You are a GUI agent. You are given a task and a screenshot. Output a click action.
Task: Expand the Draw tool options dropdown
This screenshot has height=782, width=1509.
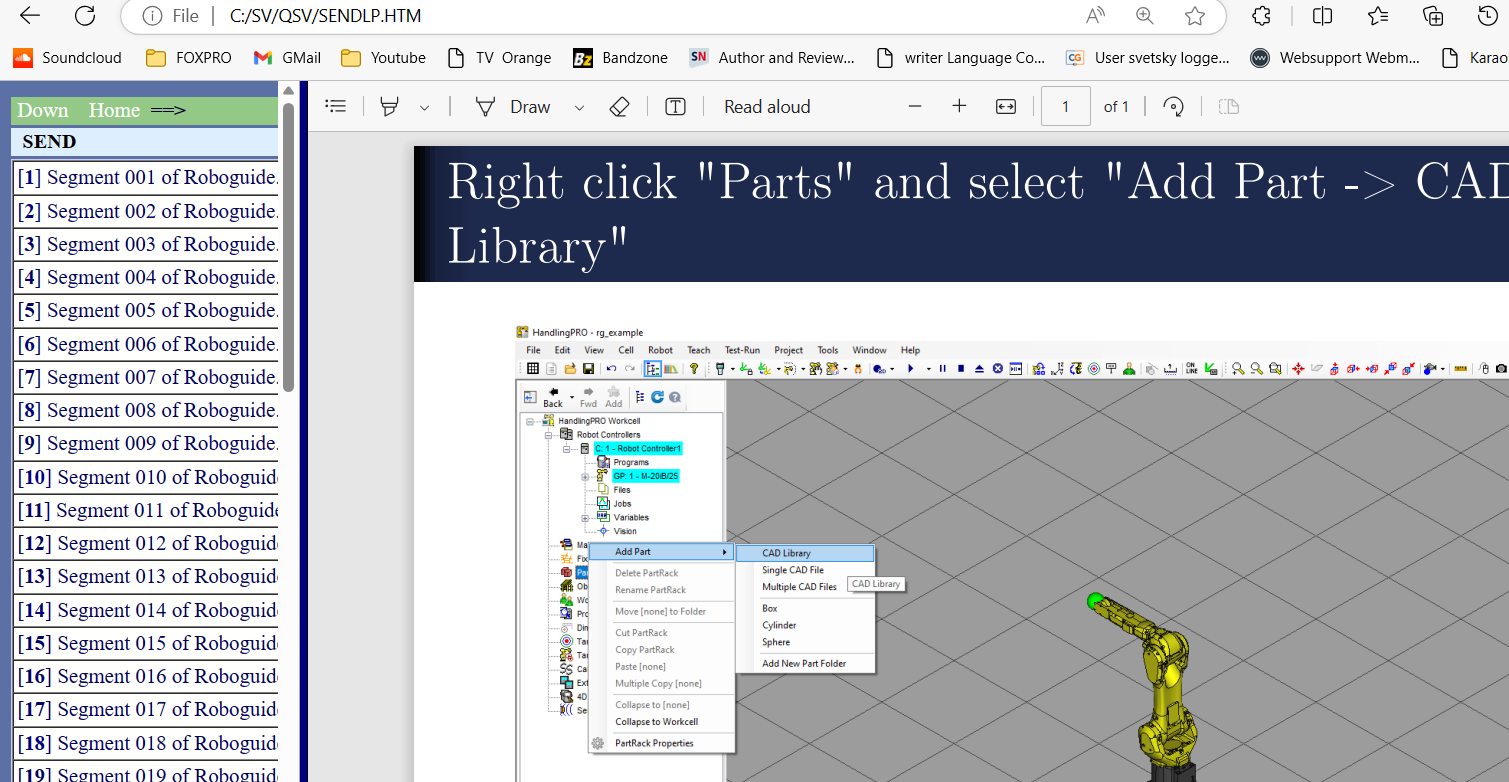point(579,107)
